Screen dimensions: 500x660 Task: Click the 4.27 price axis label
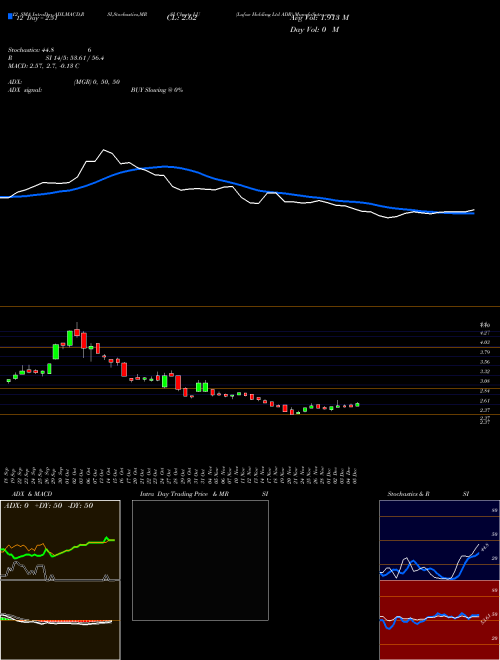485,333
